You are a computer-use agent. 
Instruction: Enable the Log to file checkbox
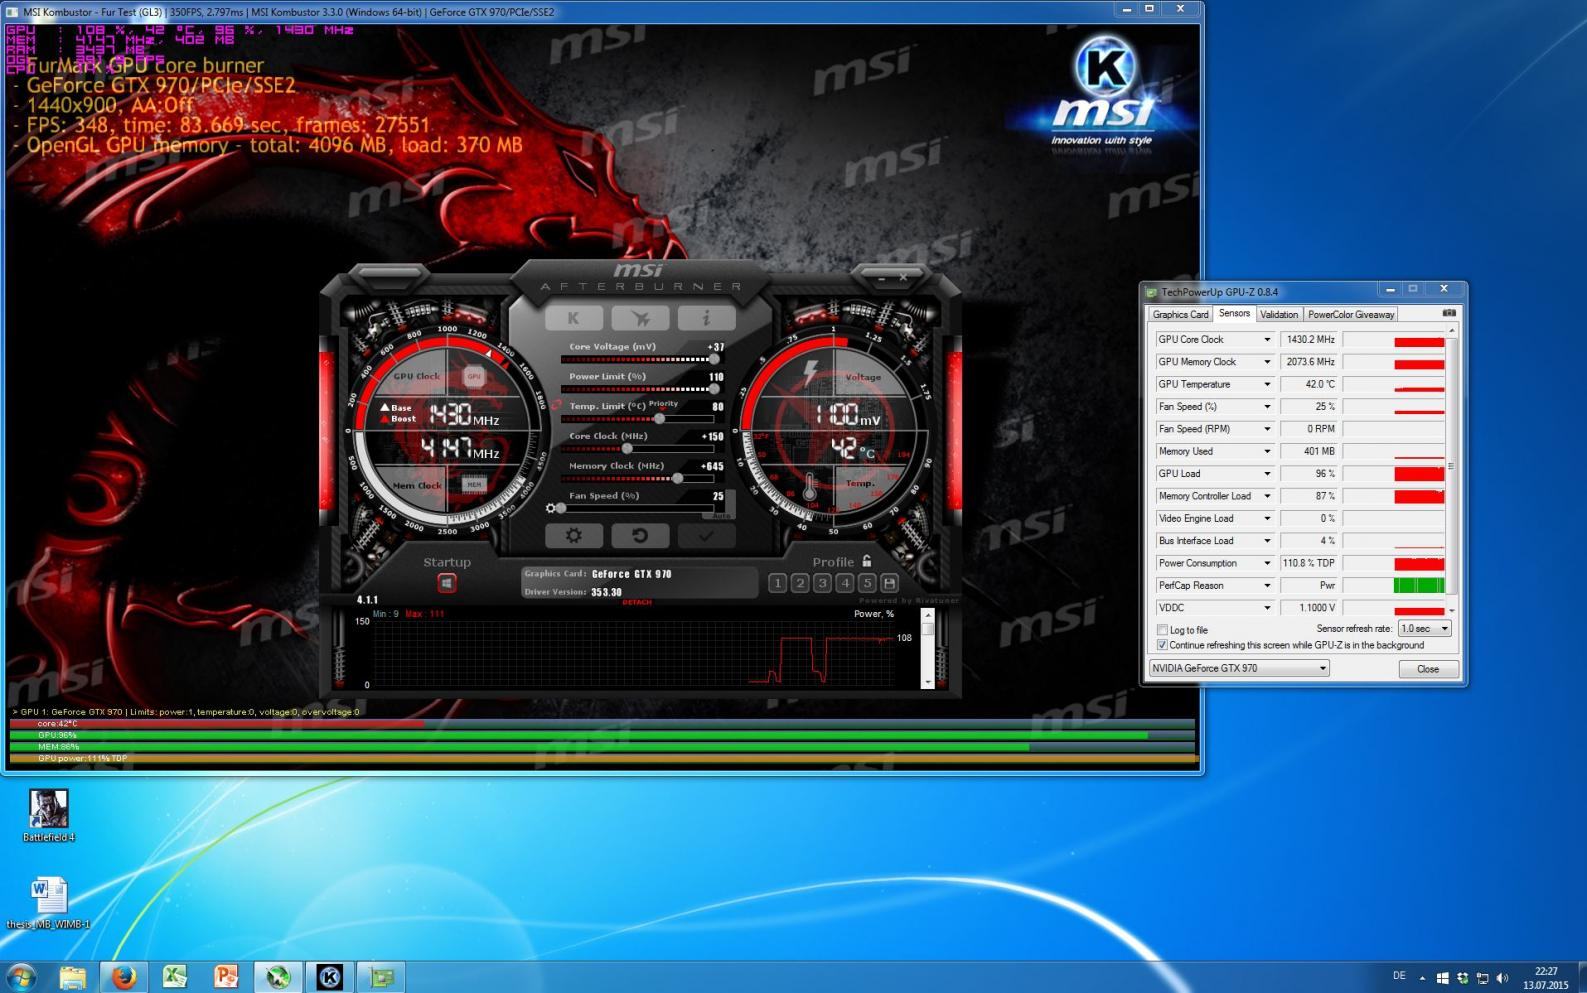pos(1162,630)
